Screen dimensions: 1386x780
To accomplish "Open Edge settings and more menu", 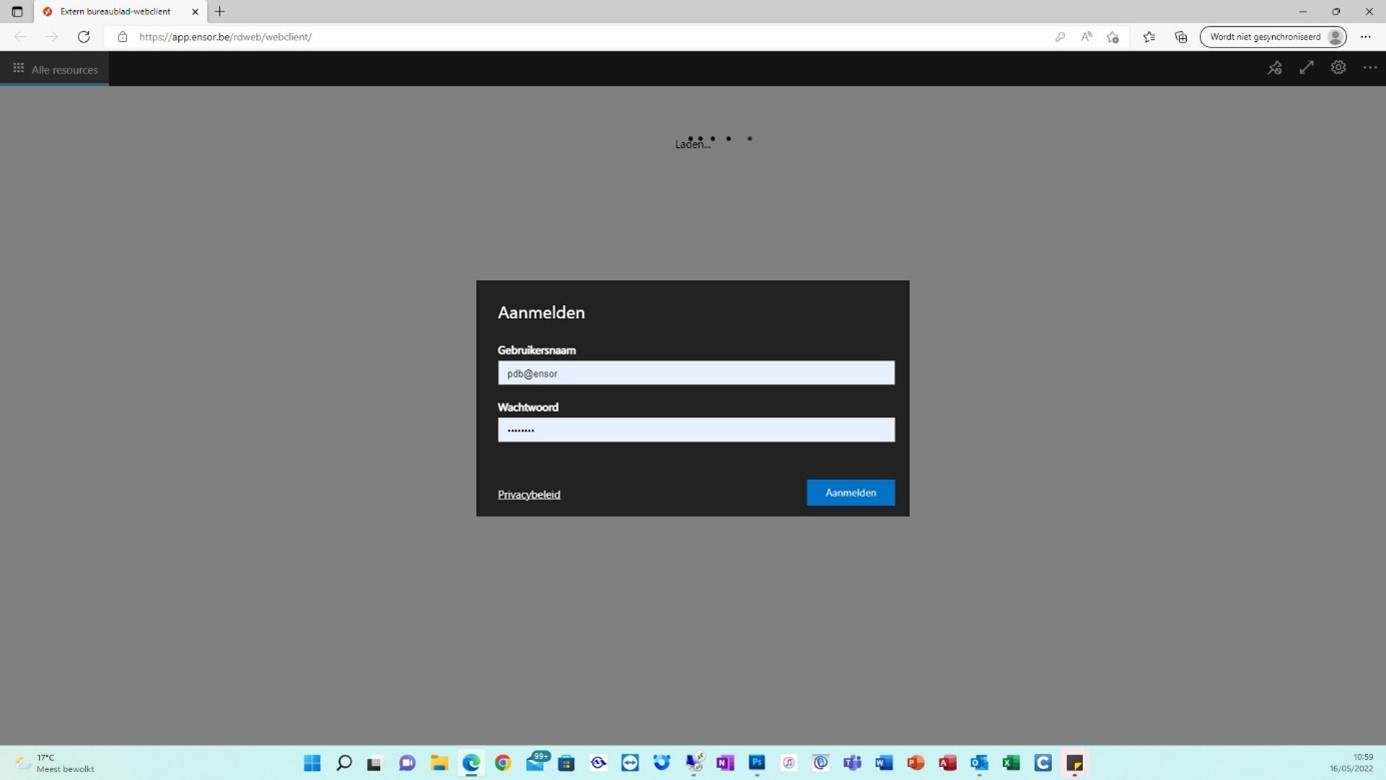I will click(x=1365, y=37).
